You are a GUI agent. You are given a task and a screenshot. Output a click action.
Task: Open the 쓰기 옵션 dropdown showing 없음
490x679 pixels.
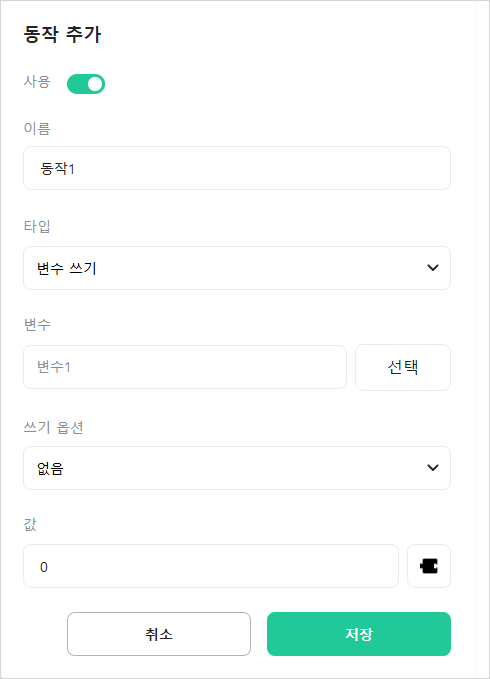(237, 468)
